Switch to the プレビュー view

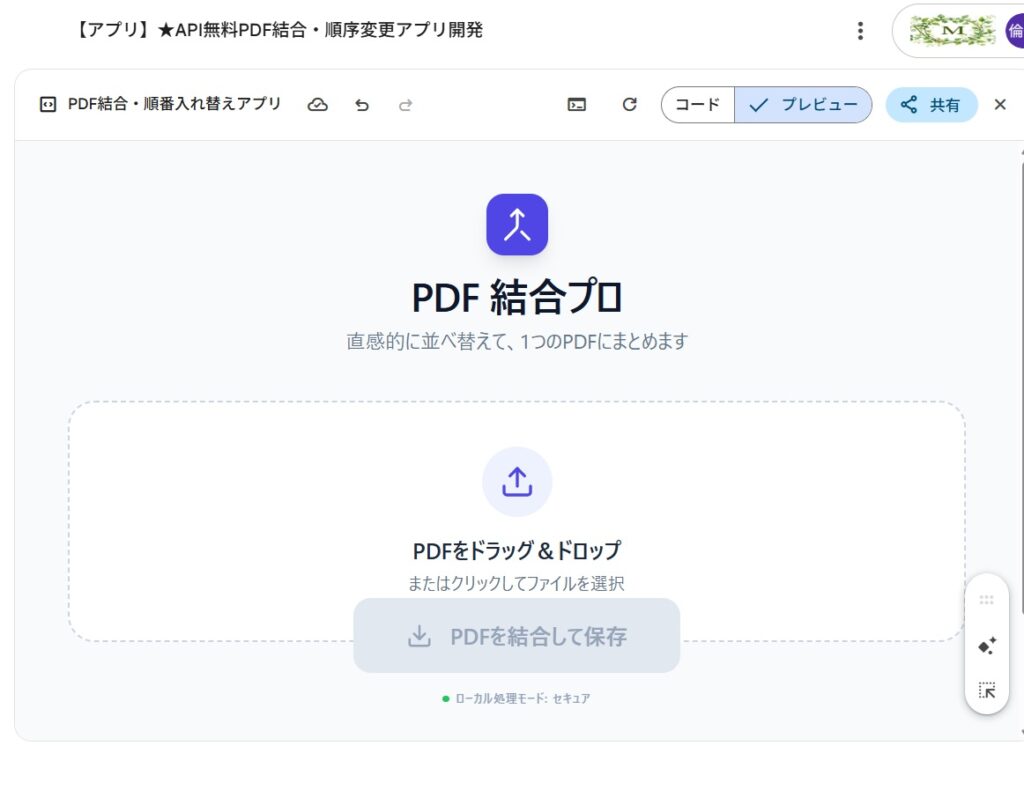click(x=803, y=104)
